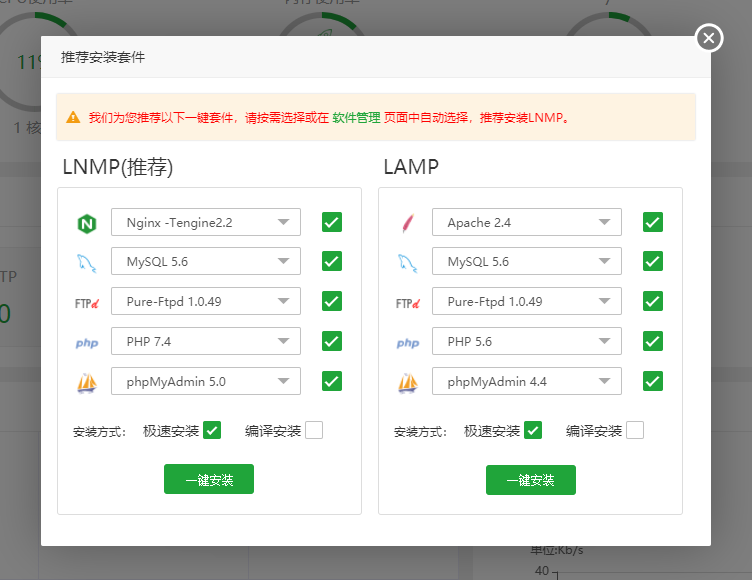752x580 pixels.
Task: Click 极速安装 label text in LNMP
Action: coord(171,431)
